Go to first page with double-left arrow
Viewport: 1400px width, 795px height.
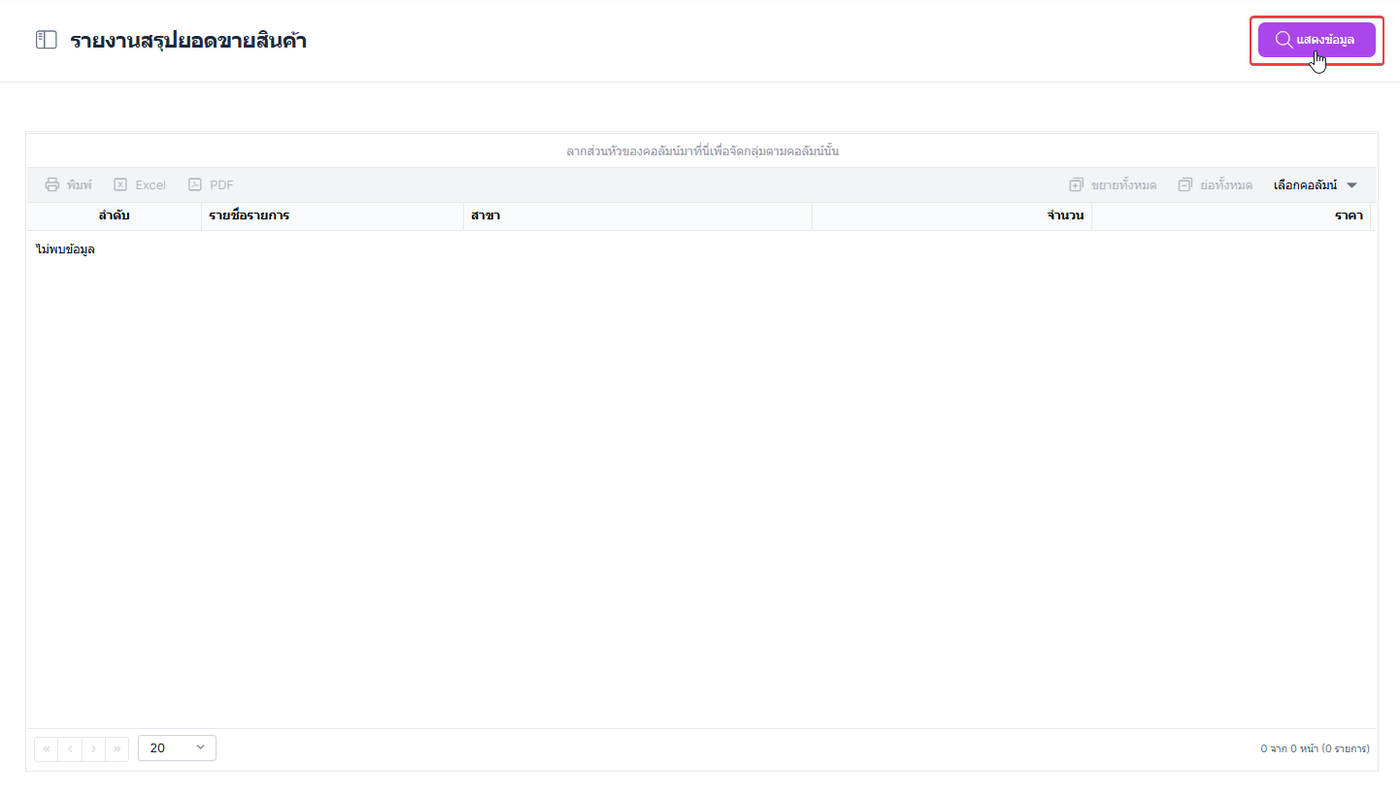[x=46, y=749]
